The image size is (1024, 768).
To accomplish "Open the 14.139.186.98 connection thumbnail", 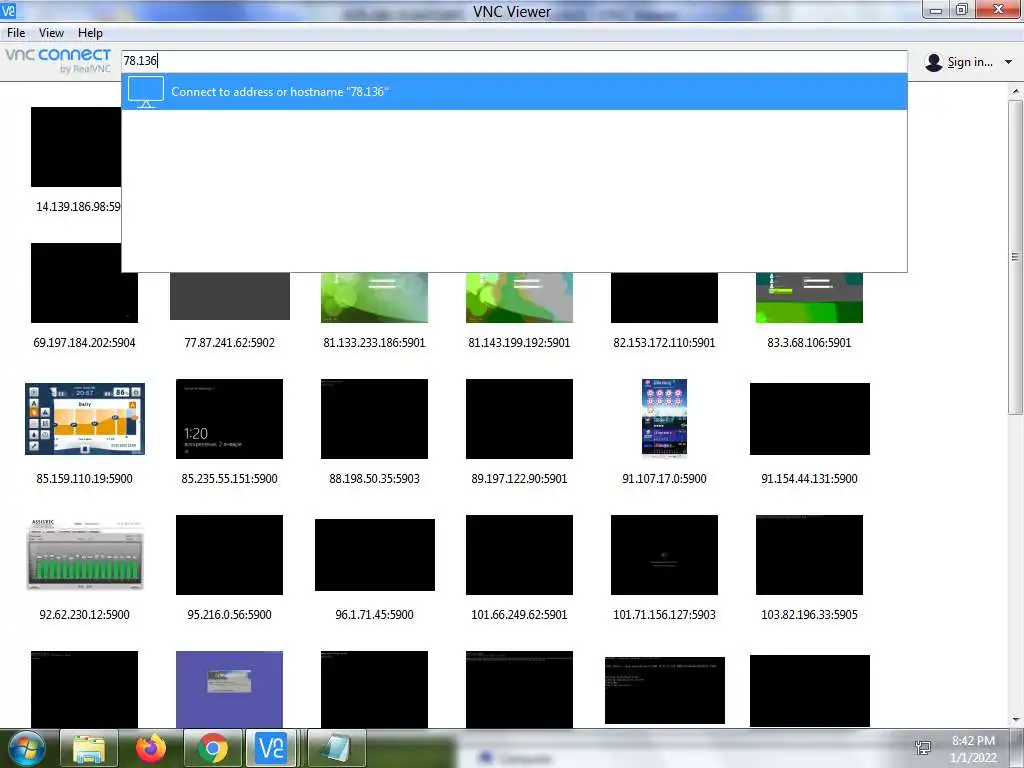I will [76, 147].
